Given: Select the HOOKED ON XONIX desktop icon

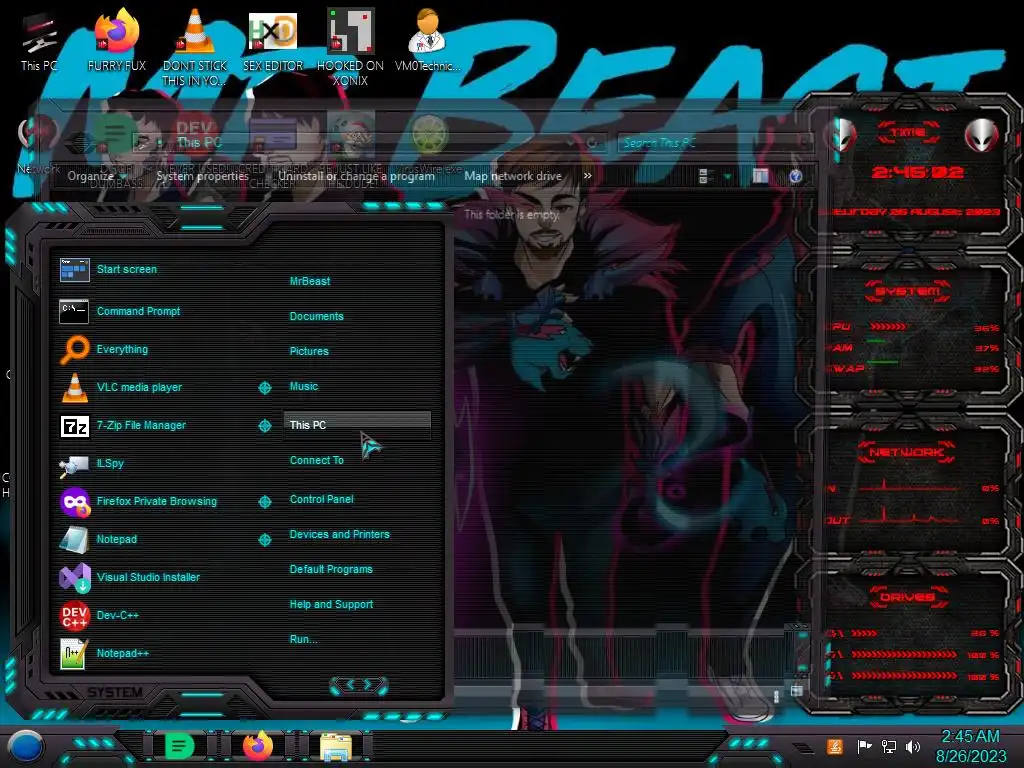Looking at the screenshot, I should pyautogui.click(x=350, y=47).
